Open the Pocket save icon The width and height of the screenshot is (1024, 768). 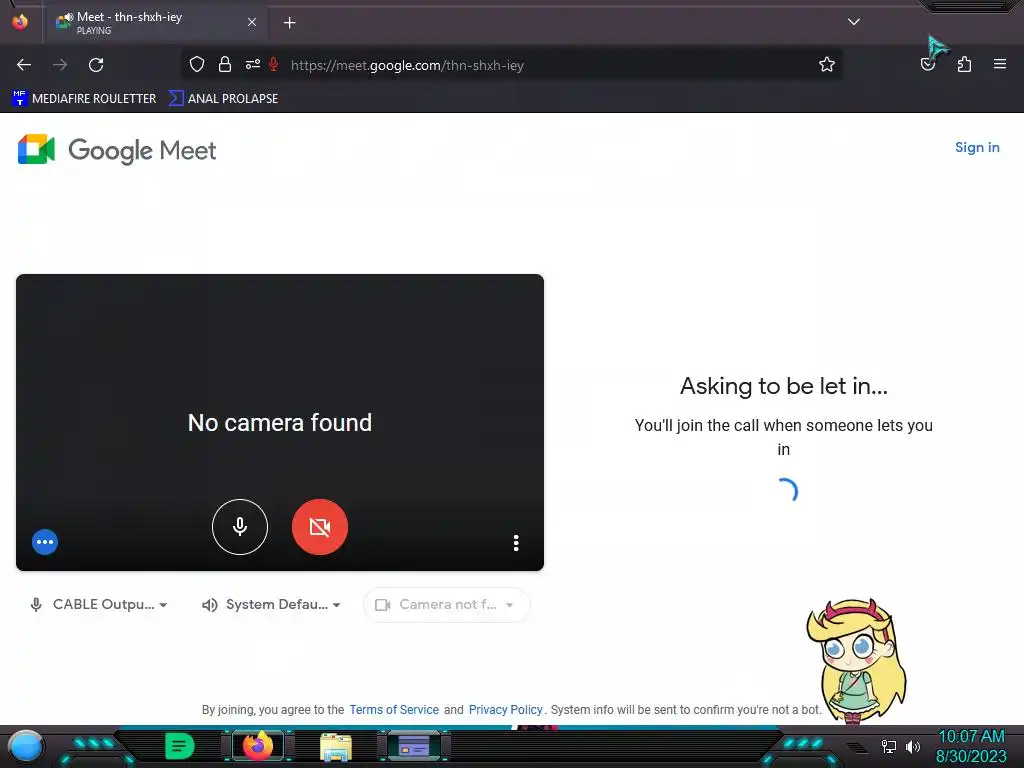[927, 64]
